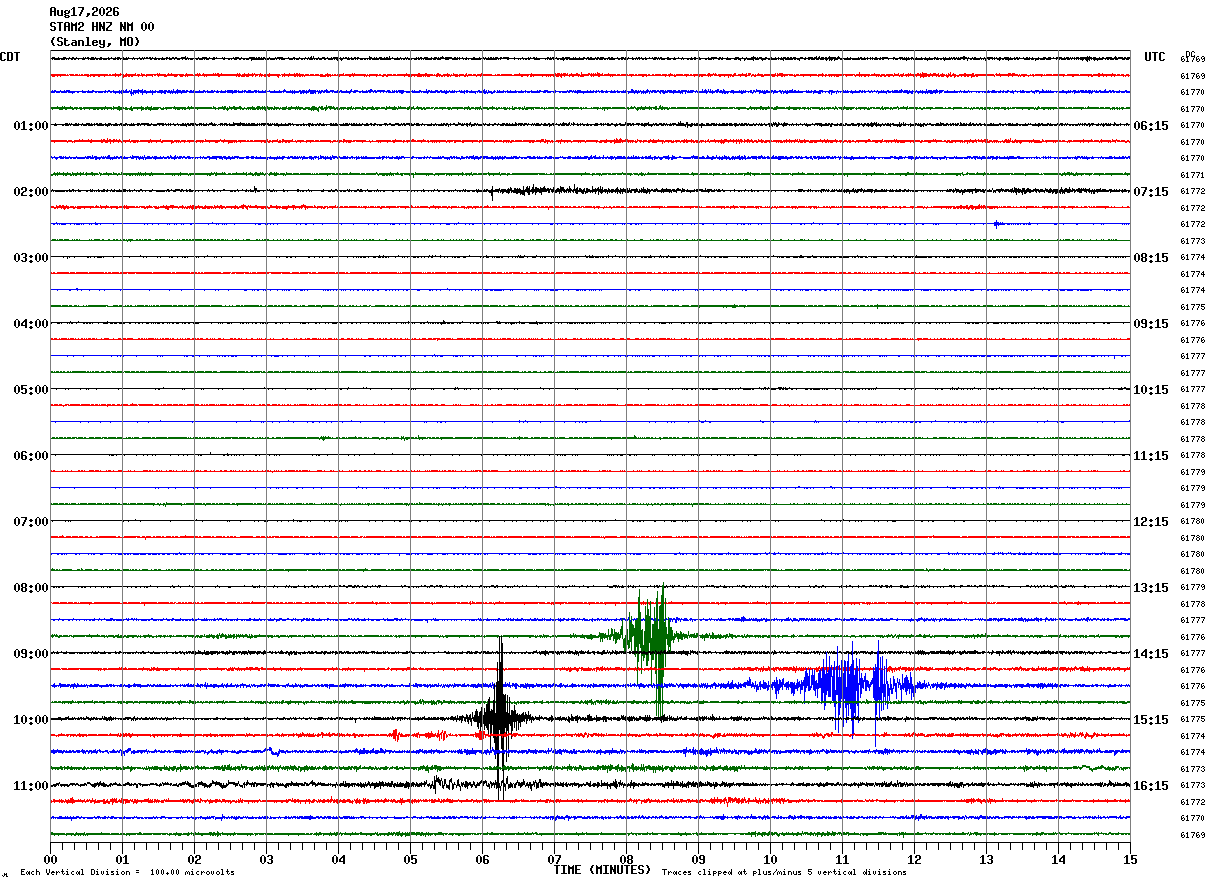
Task: Click the 15 minute tick on time axis
Action: (1130, 859)
